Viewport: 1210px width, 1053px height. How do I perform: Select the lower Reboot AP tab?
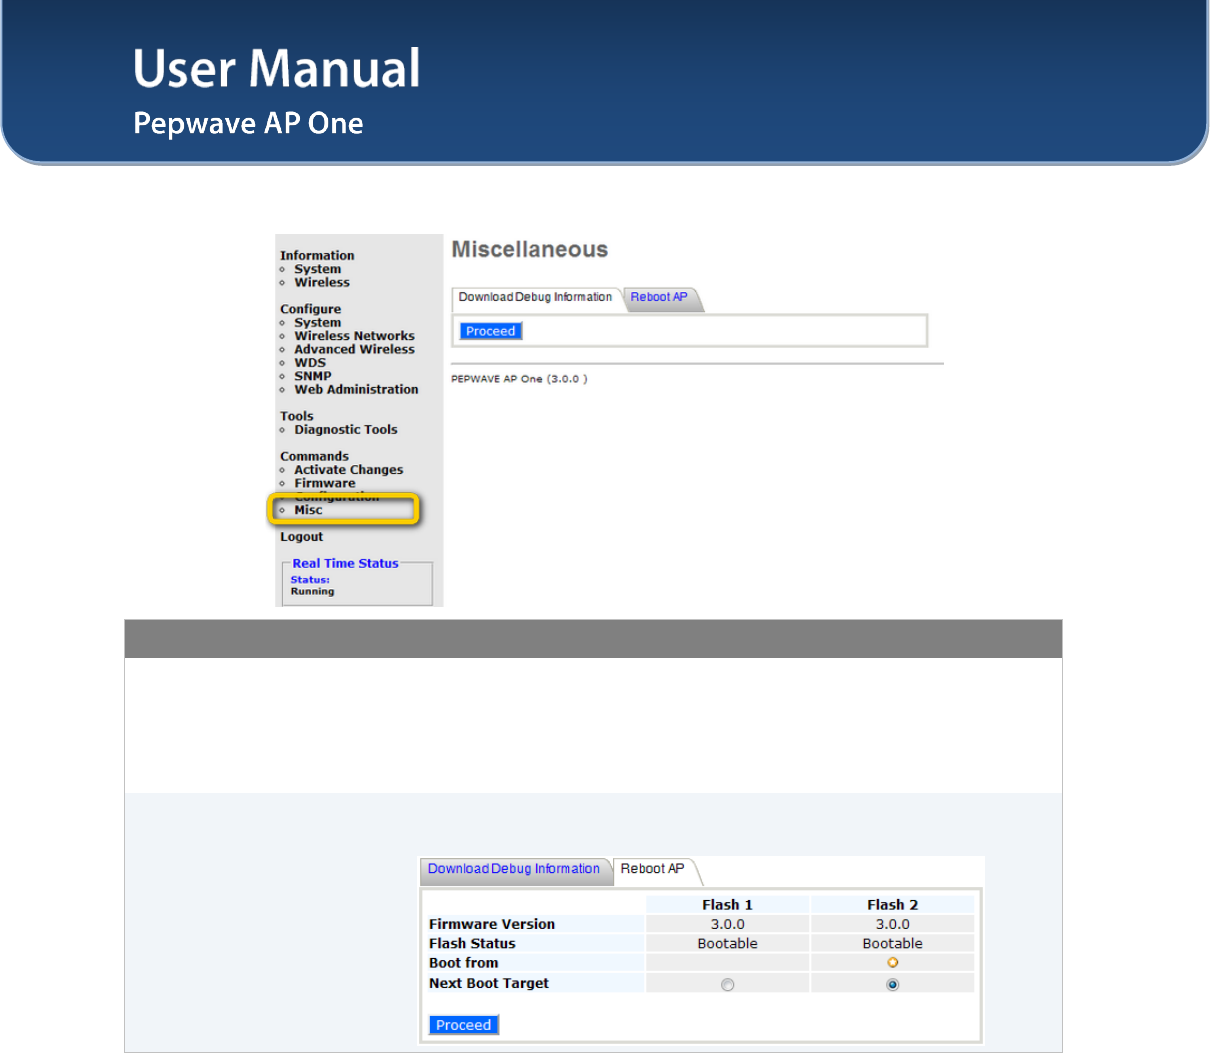pyautogui.click(x=652, y=869)
